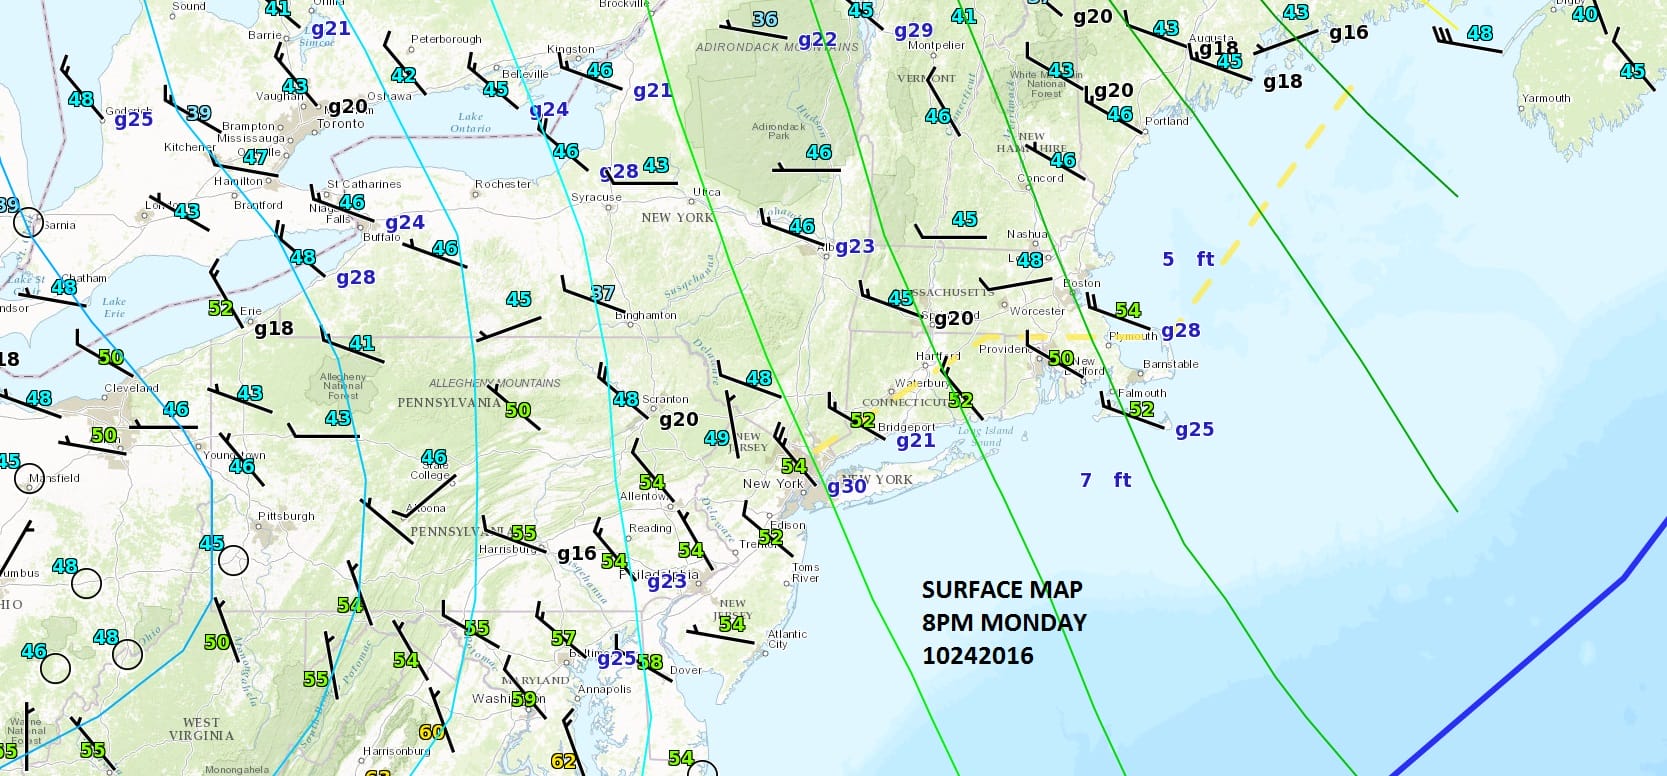
Task: Click the station circle south of Pittsburgh
Action: pos(233,560)
